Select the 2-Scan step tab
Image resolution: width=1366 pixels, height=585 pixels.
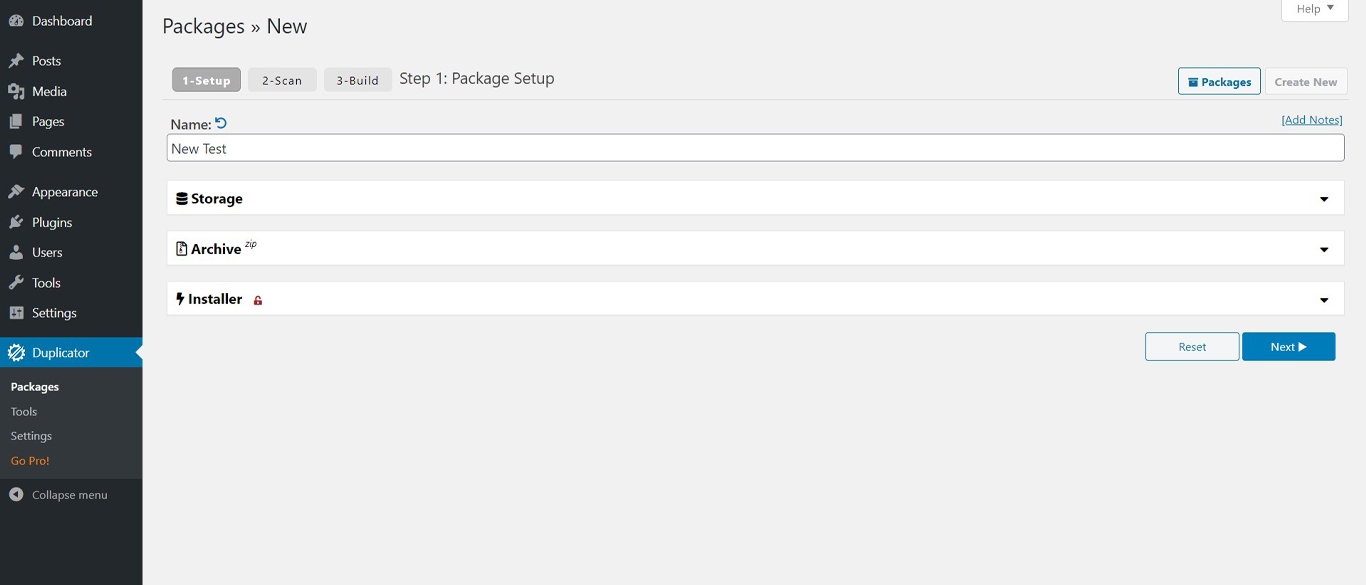coord(282,80)
